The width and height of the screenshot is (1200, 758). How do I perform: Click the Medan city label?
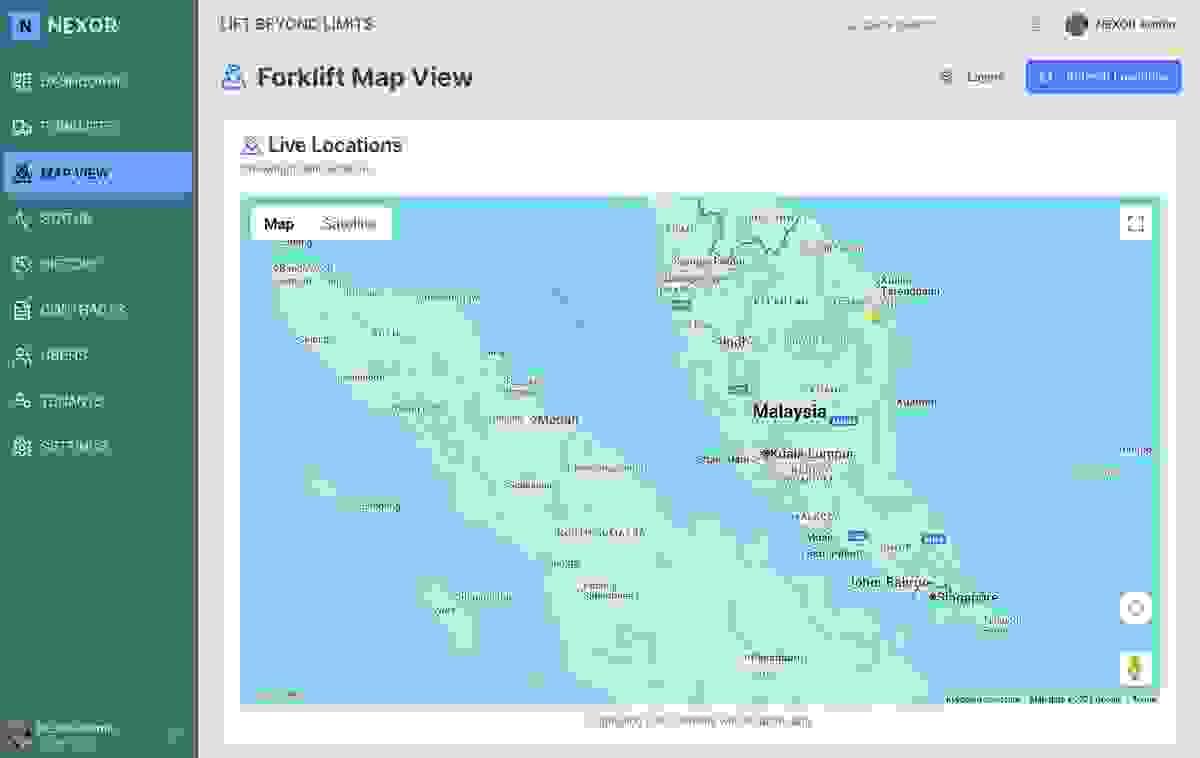pos(556,420)
